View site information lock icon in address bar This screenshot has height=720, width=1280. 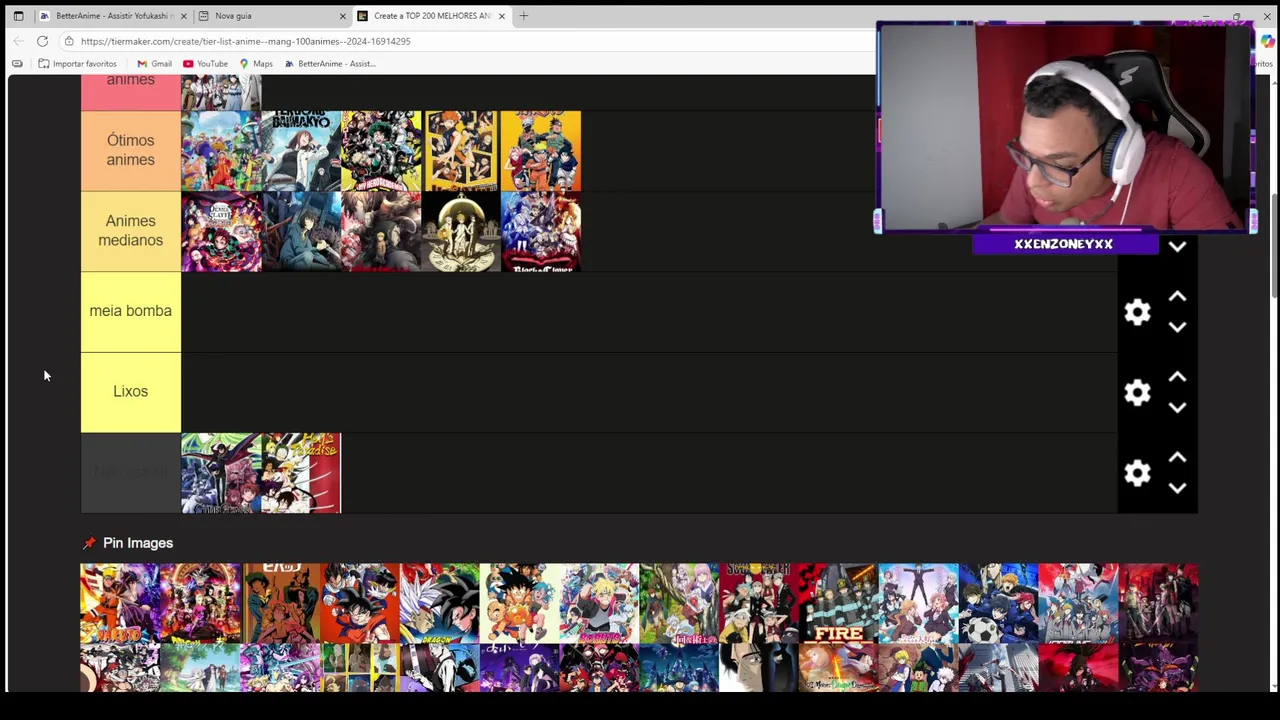click(68, 41)
